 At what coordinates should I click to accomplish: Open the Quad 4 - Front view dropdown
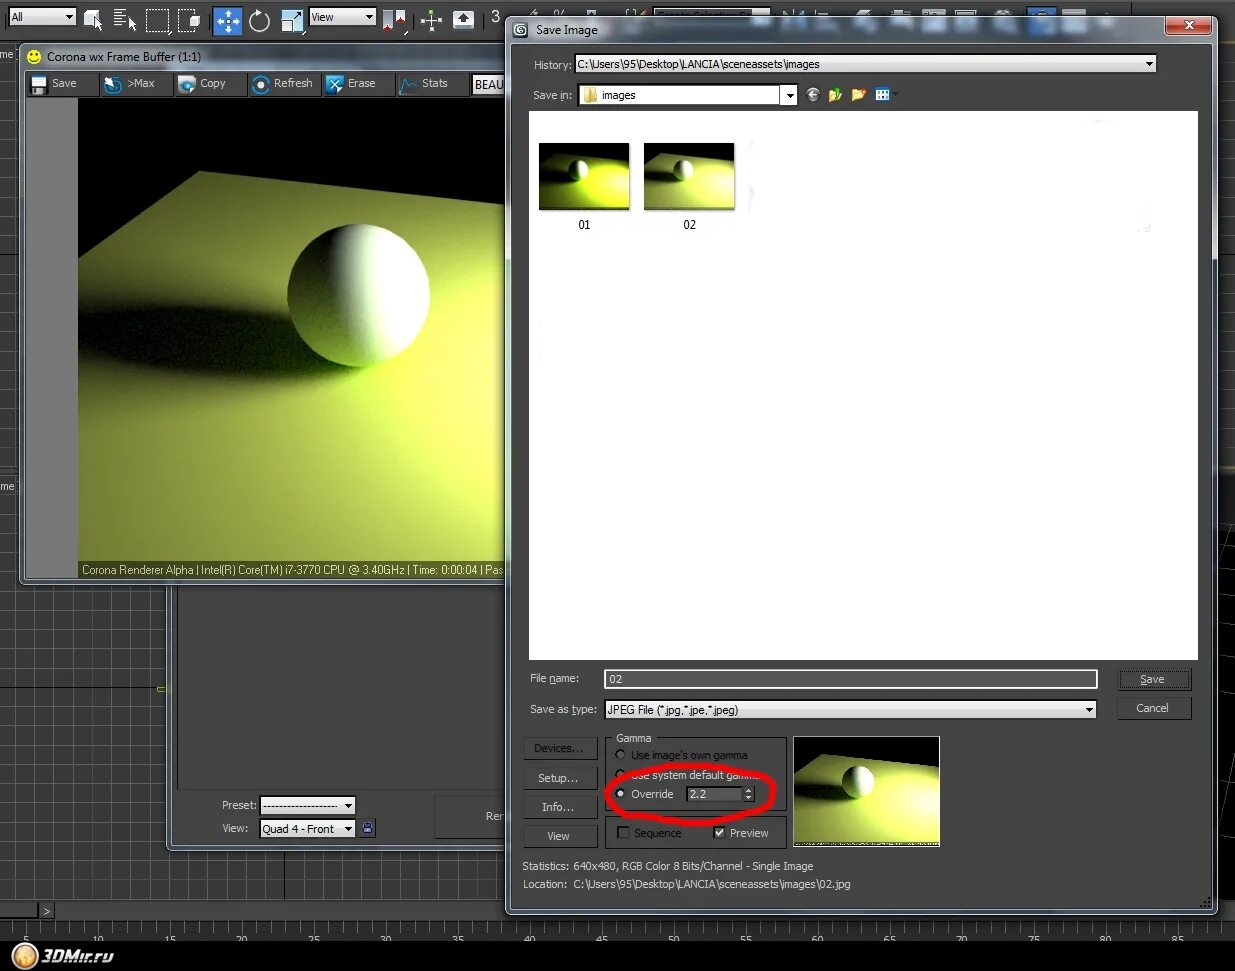[308, 829]
